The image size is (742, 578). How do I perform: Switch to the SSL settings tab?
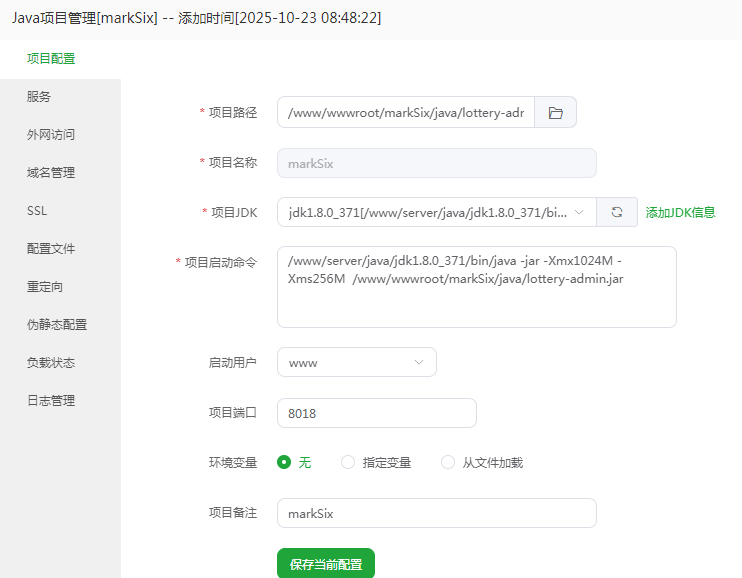click(37, 211)
